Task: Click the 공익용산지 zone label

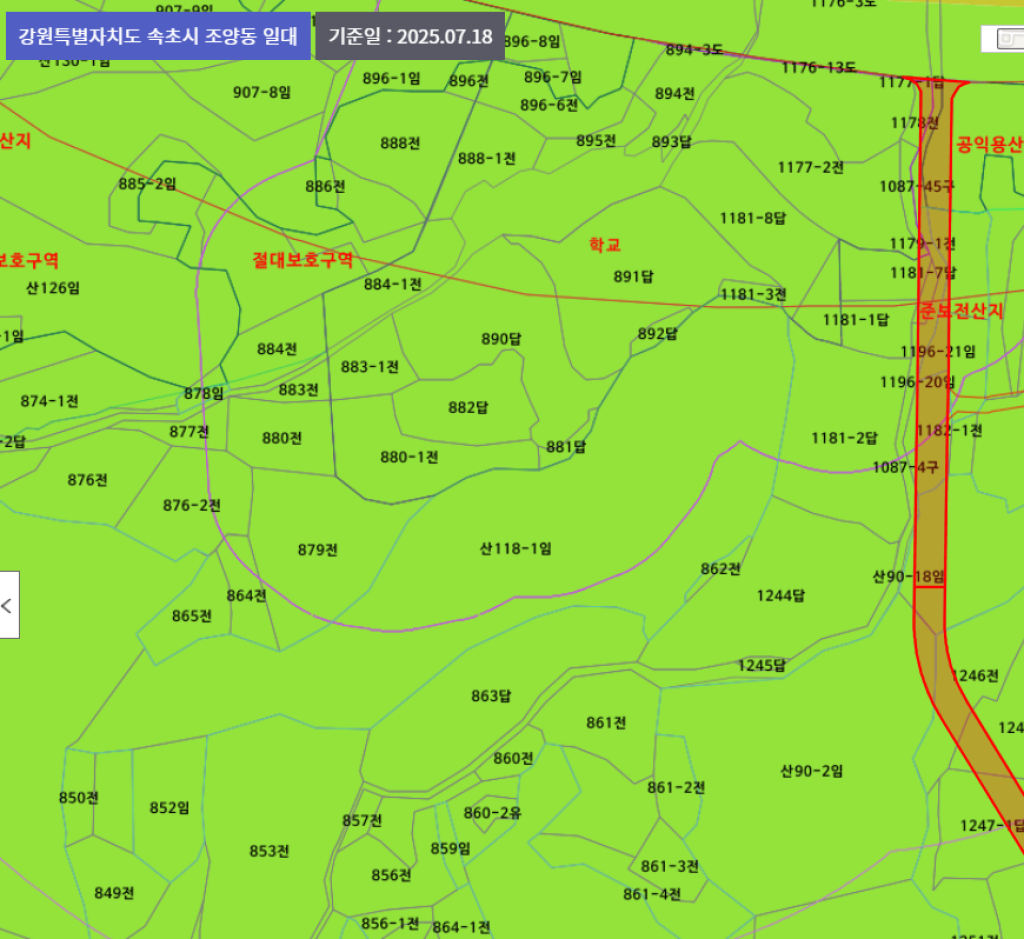Action: [988, 144]
